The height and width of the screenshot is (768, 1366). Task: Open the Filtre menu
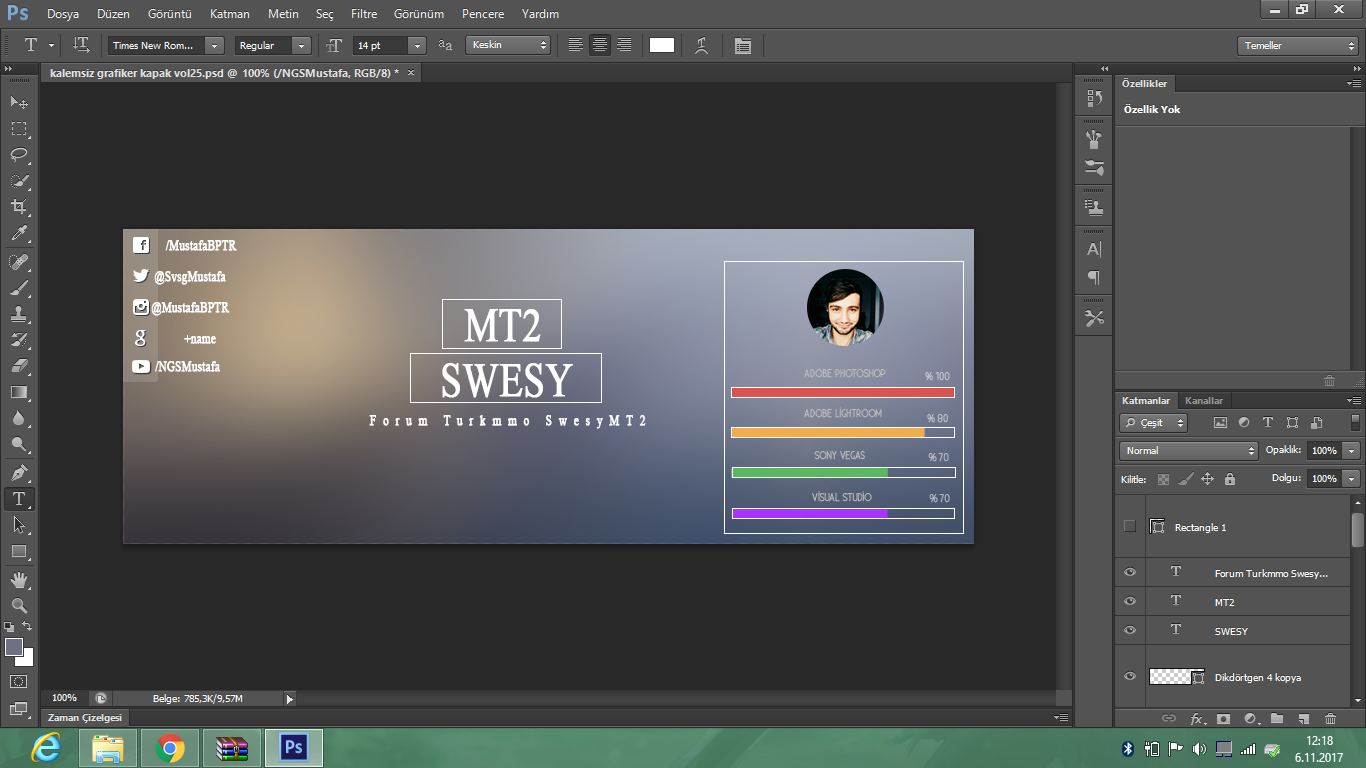[364, 14]
